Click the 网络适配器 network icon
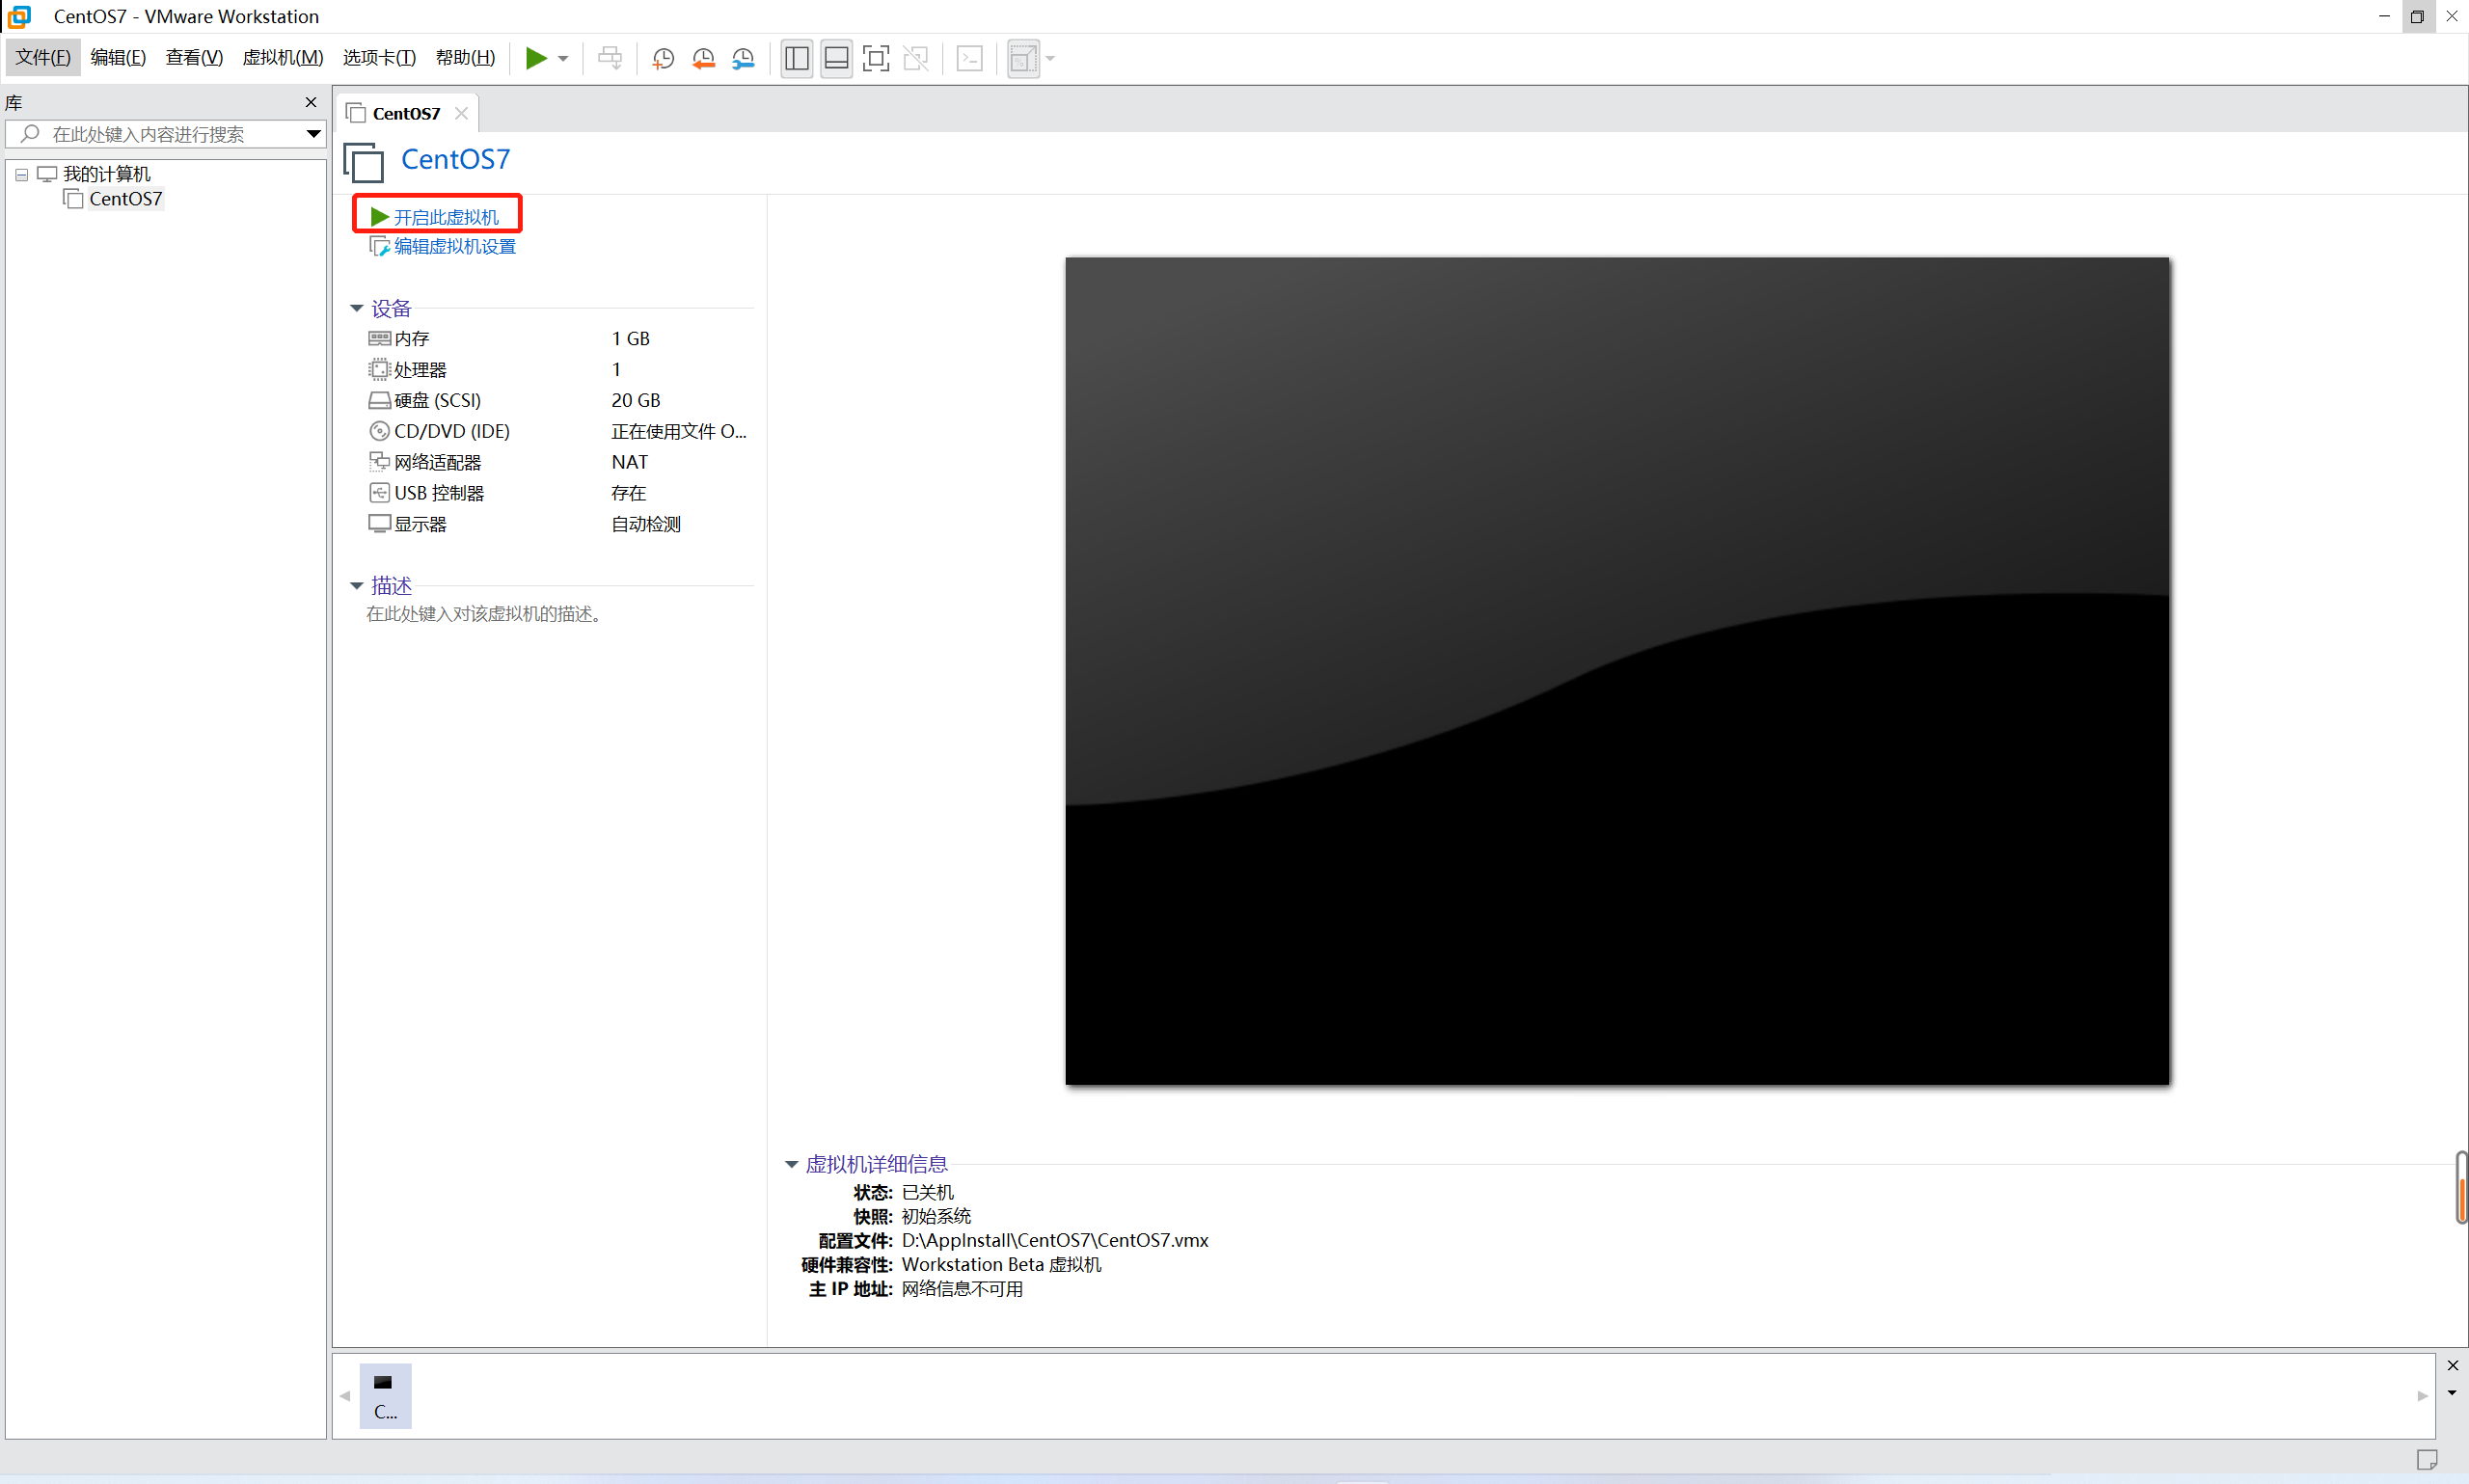Screen dimensions: 2469x1484 379,461
